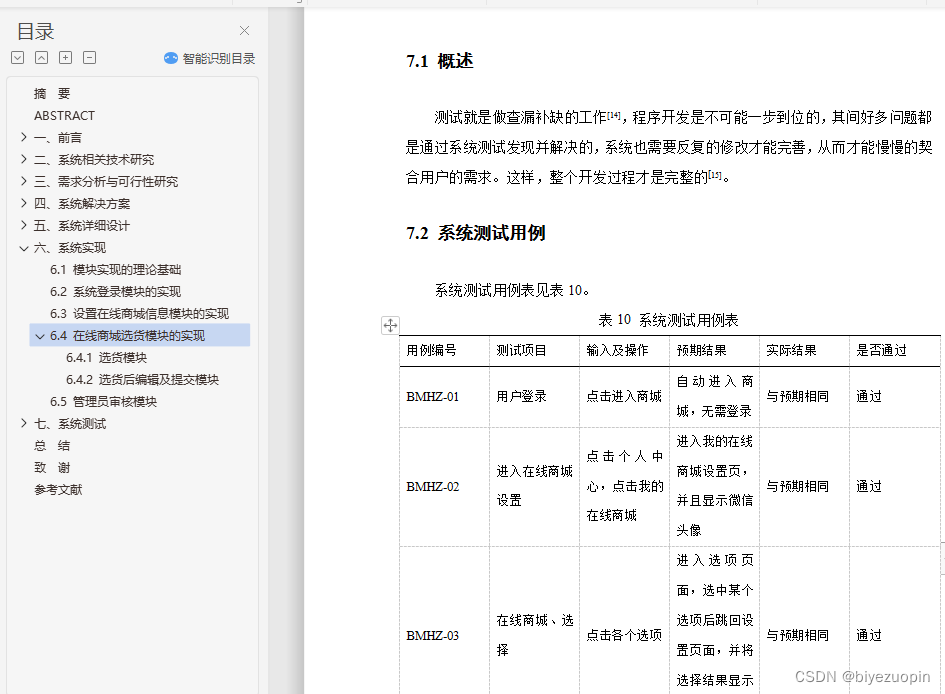
Task: Click the 进入在线商城设置 cell
Action: coord(535,486)
